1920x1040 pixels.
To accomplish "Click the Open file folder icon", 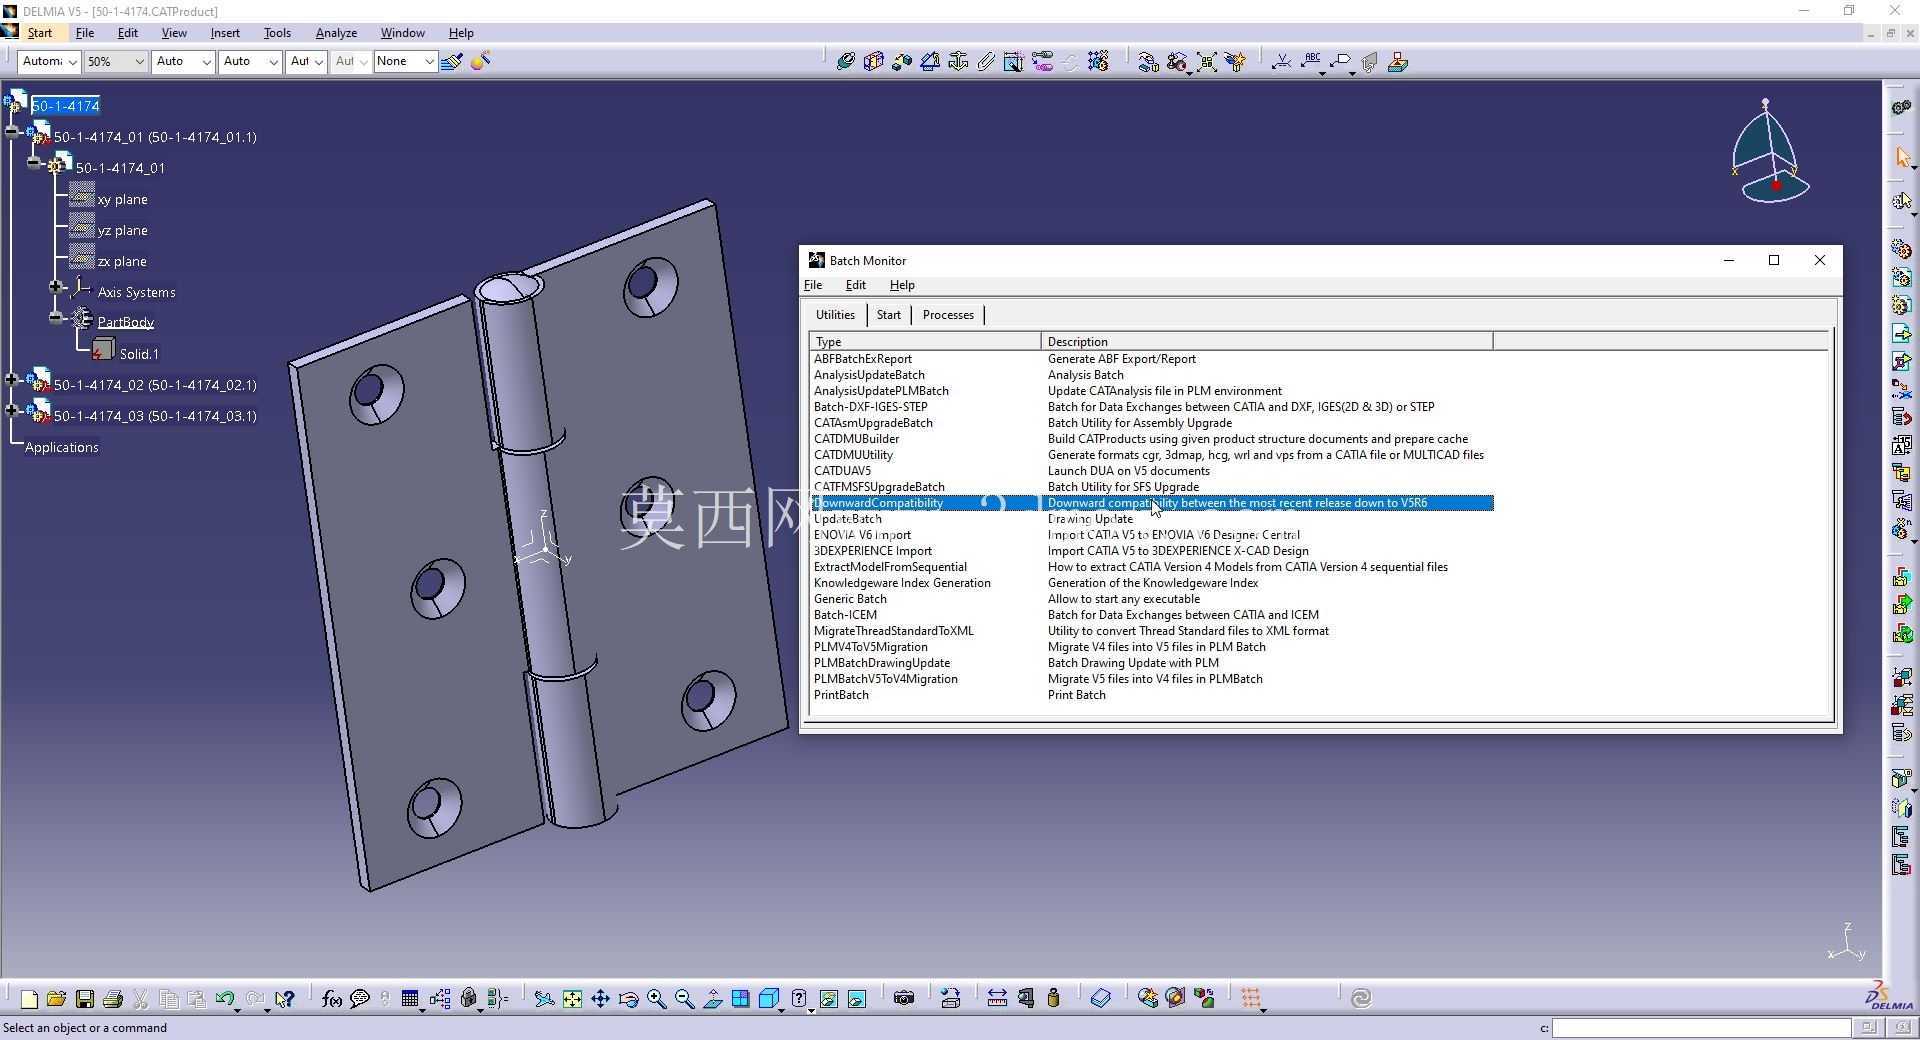I will 56,998.
